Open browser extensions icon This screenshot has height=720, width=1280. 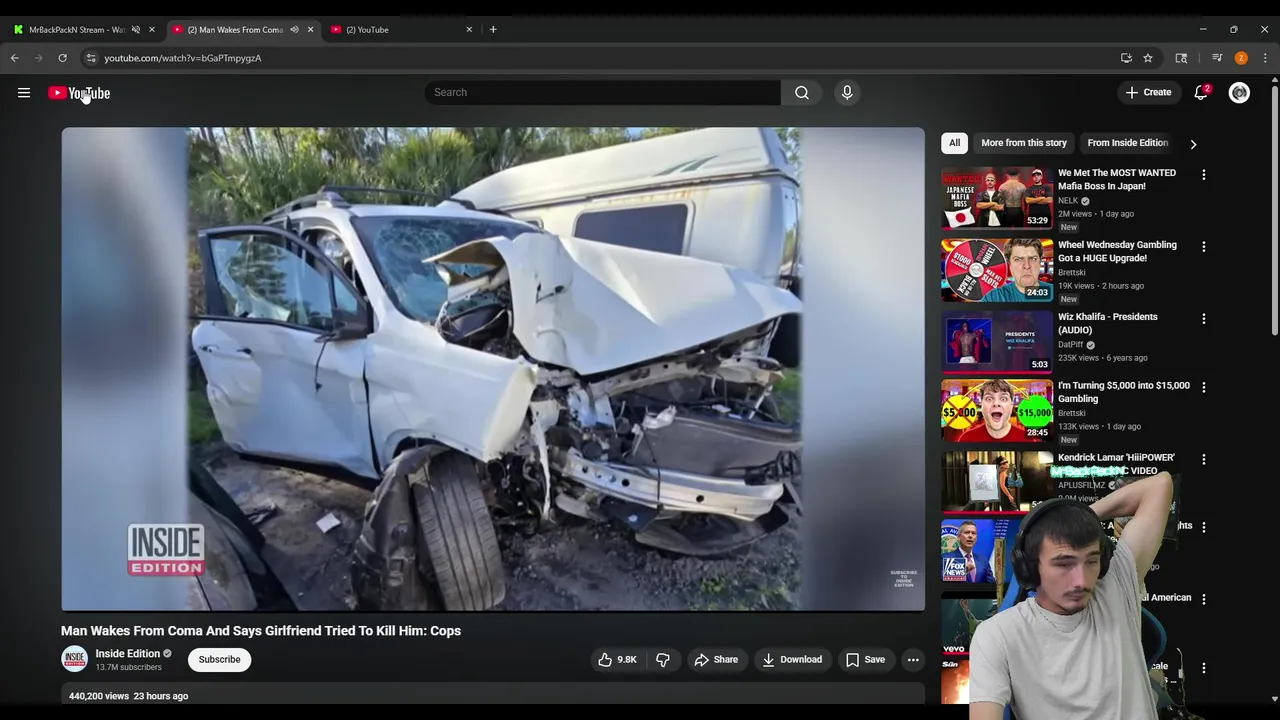(1181, 58)
